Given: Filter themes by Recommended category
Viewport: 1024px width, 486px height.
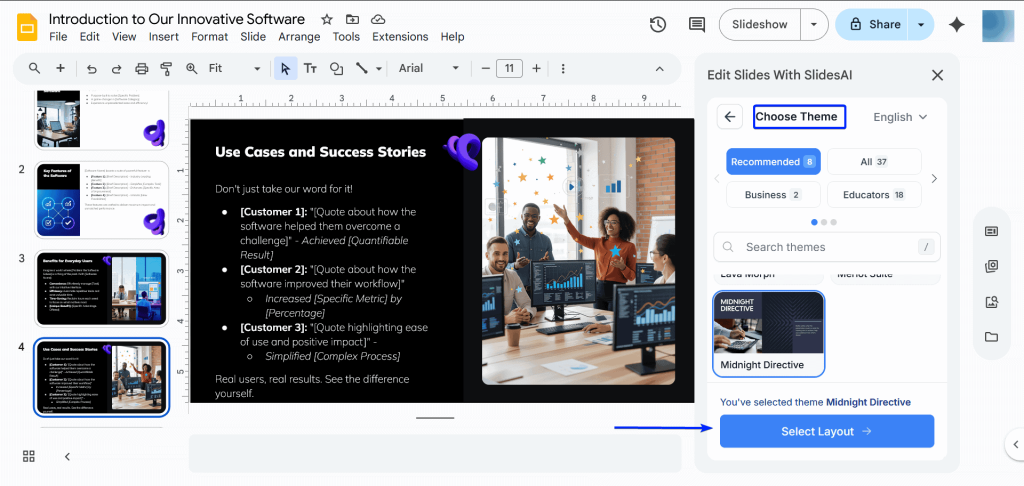Looking at the screenshot, I should tap(773, 162).
